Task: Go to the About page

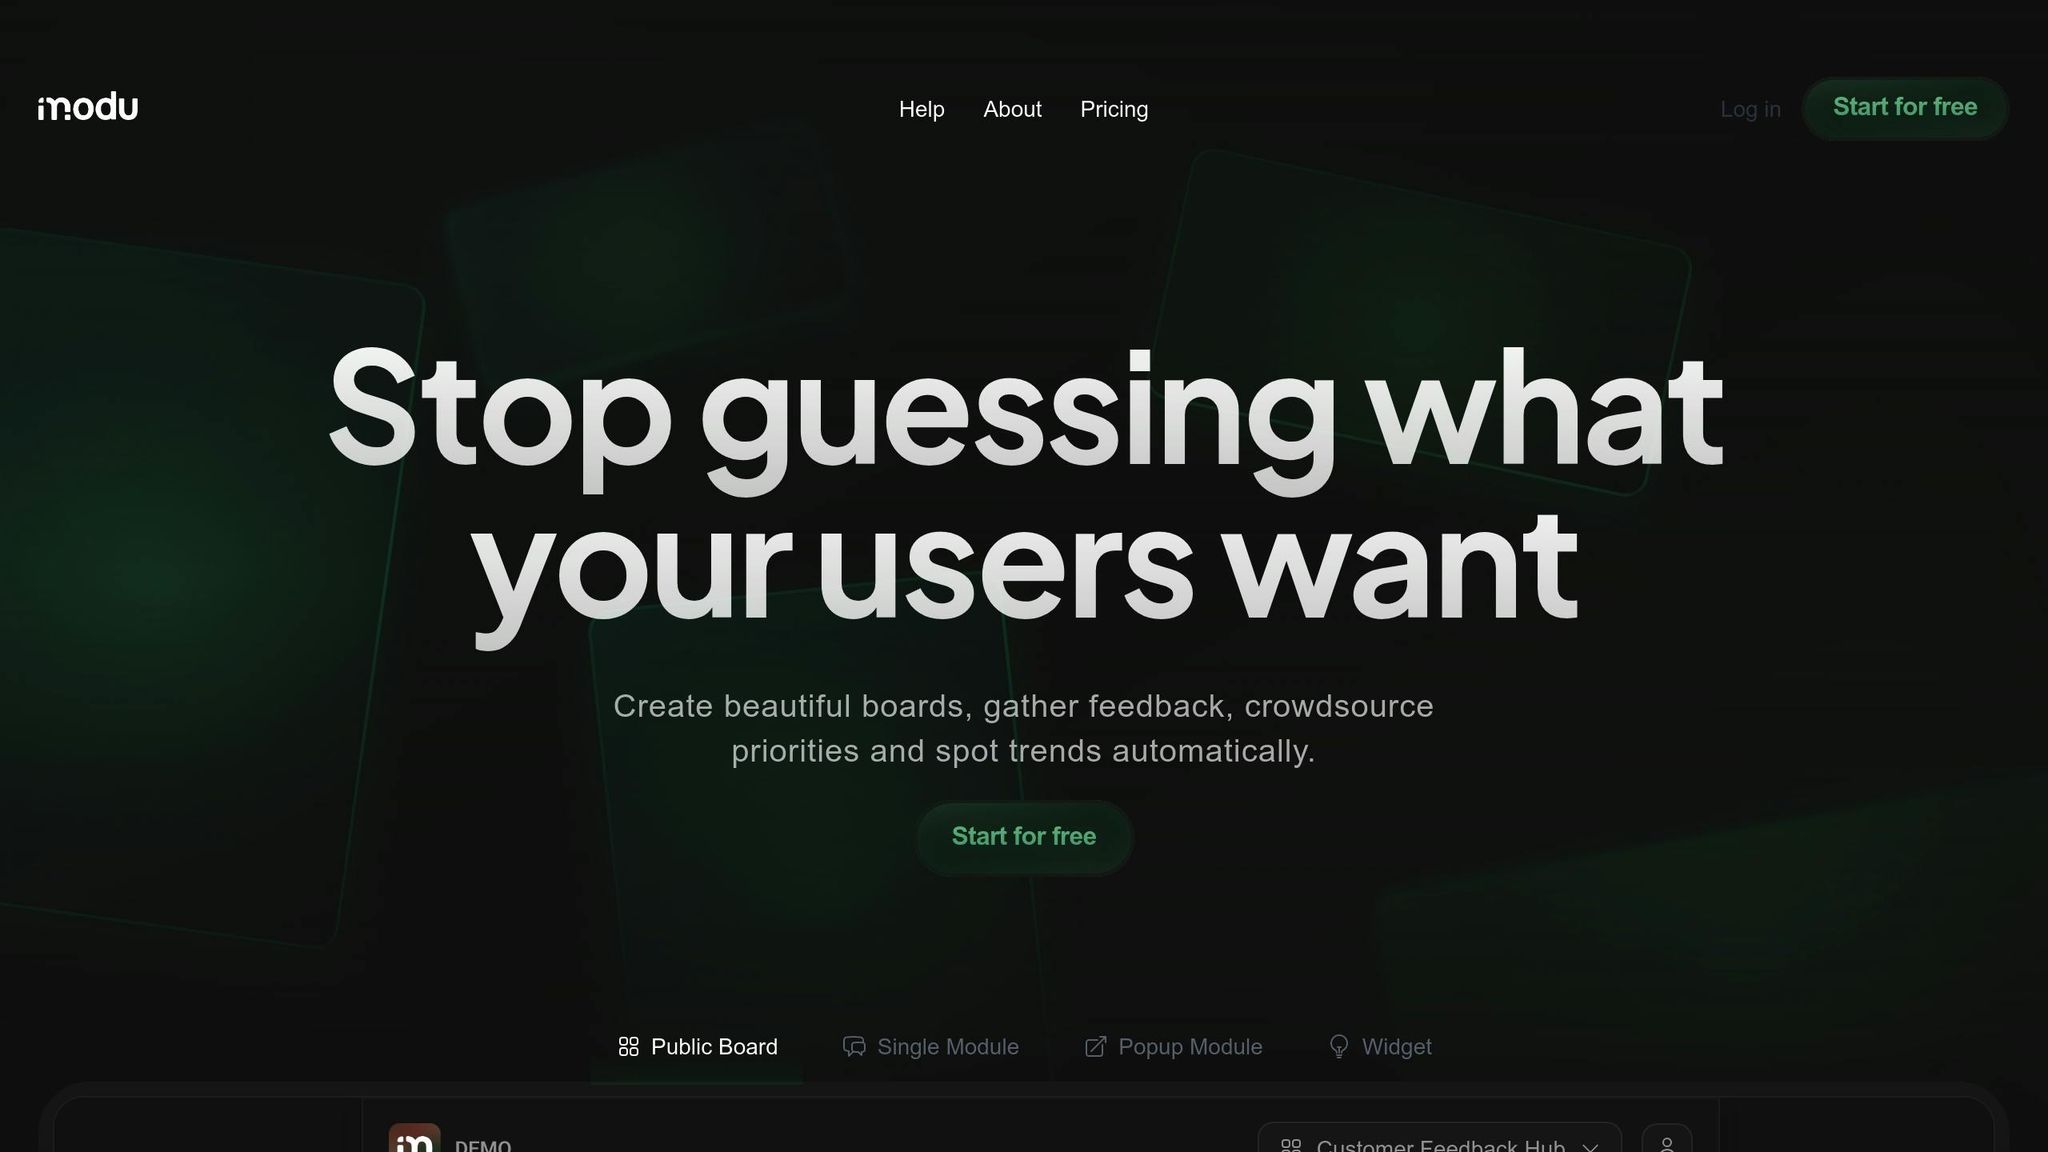Action: (1012, 109)
